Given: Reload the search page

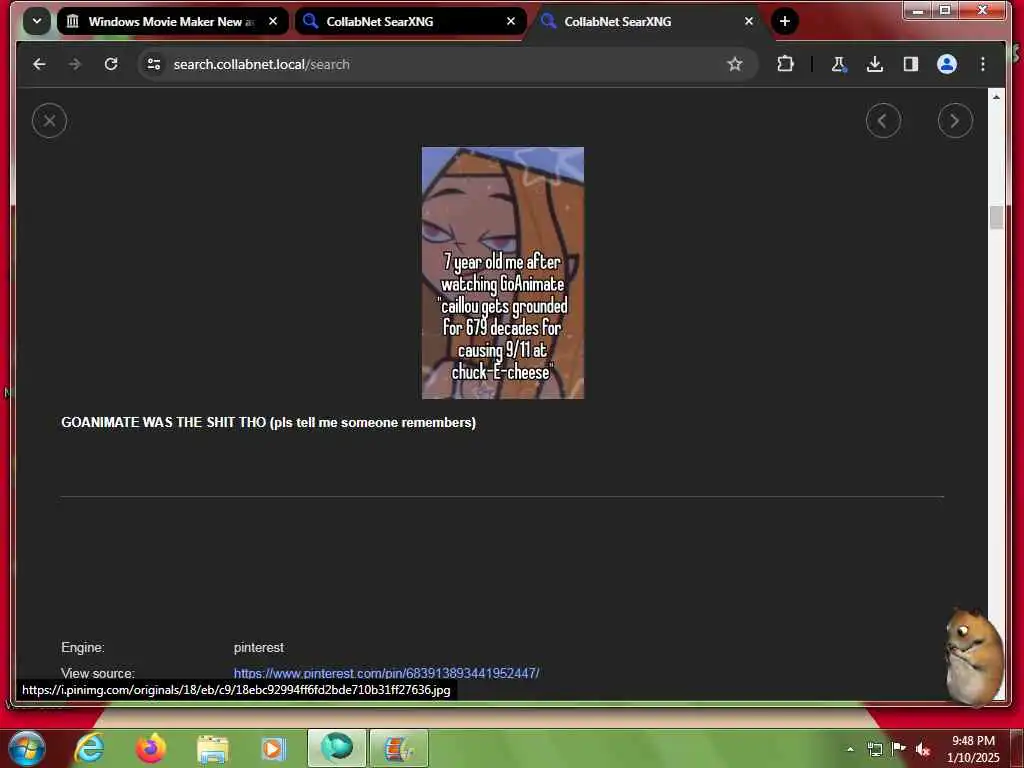Looking at the screenshot, I should point(111,64).
